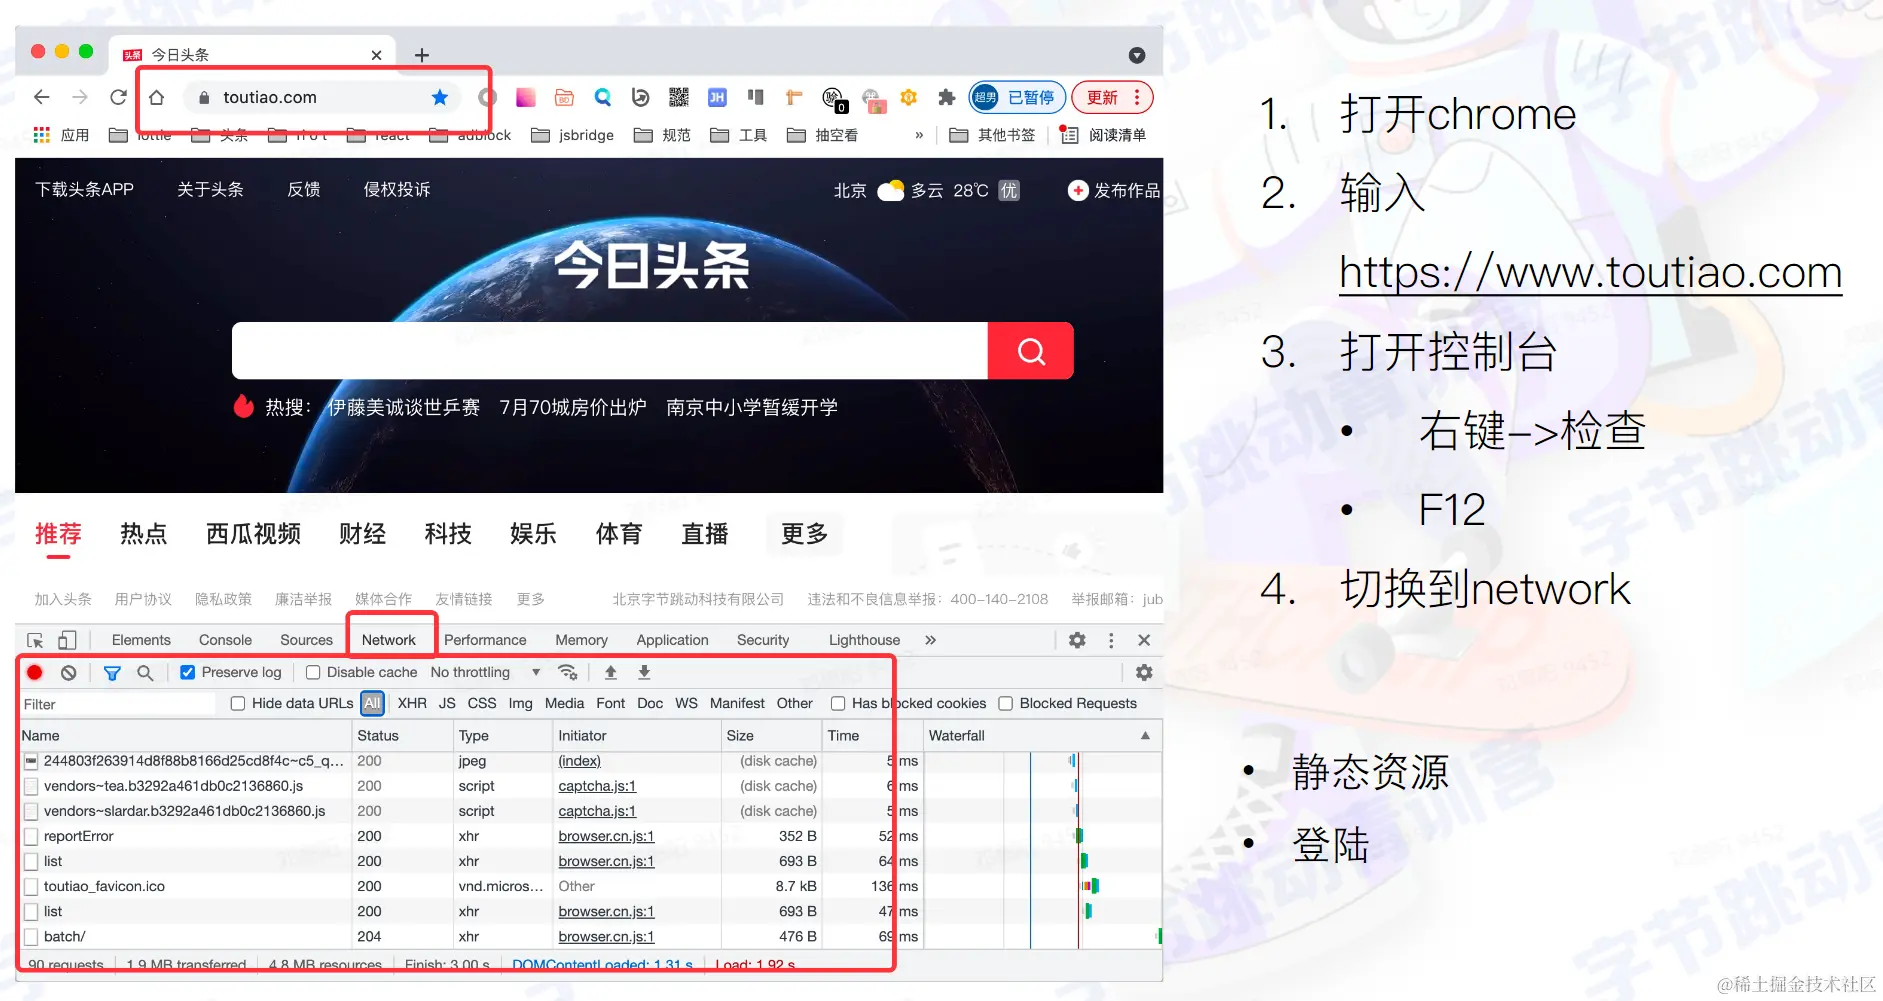Toggle the device toolbar
1883x1001 pixels.
[65, 639]
